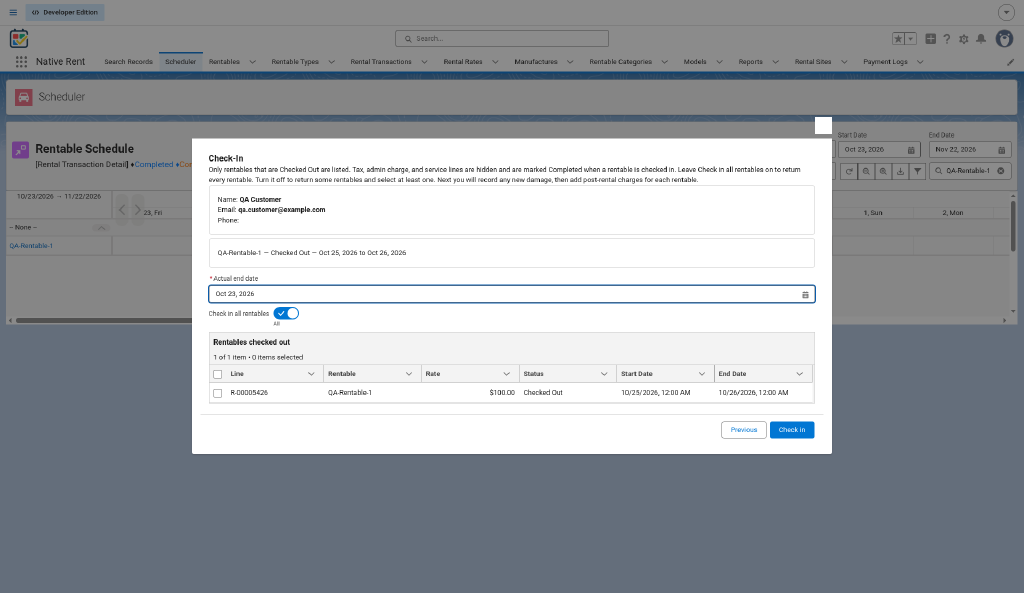Open the Rentable column menu
This screenshot has width=1024, height=593.
[x=409, y=374]
